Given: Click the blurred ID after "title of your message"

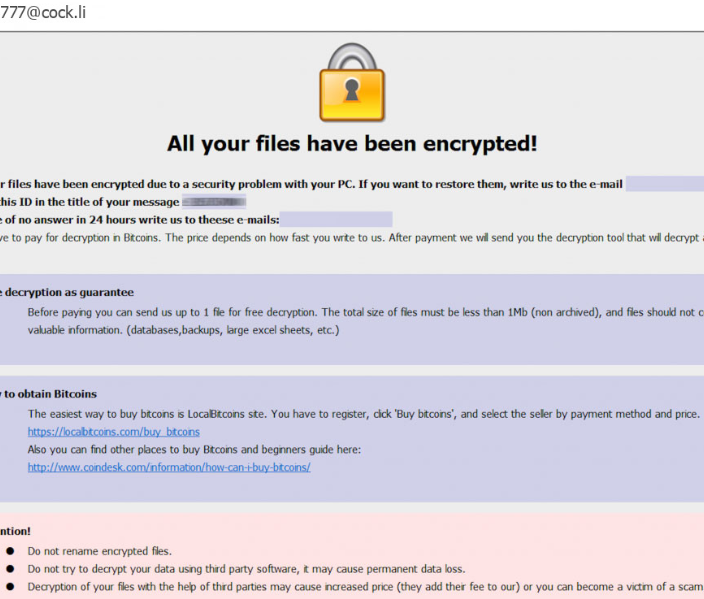Looking at the screenshot, I should 214,202.
